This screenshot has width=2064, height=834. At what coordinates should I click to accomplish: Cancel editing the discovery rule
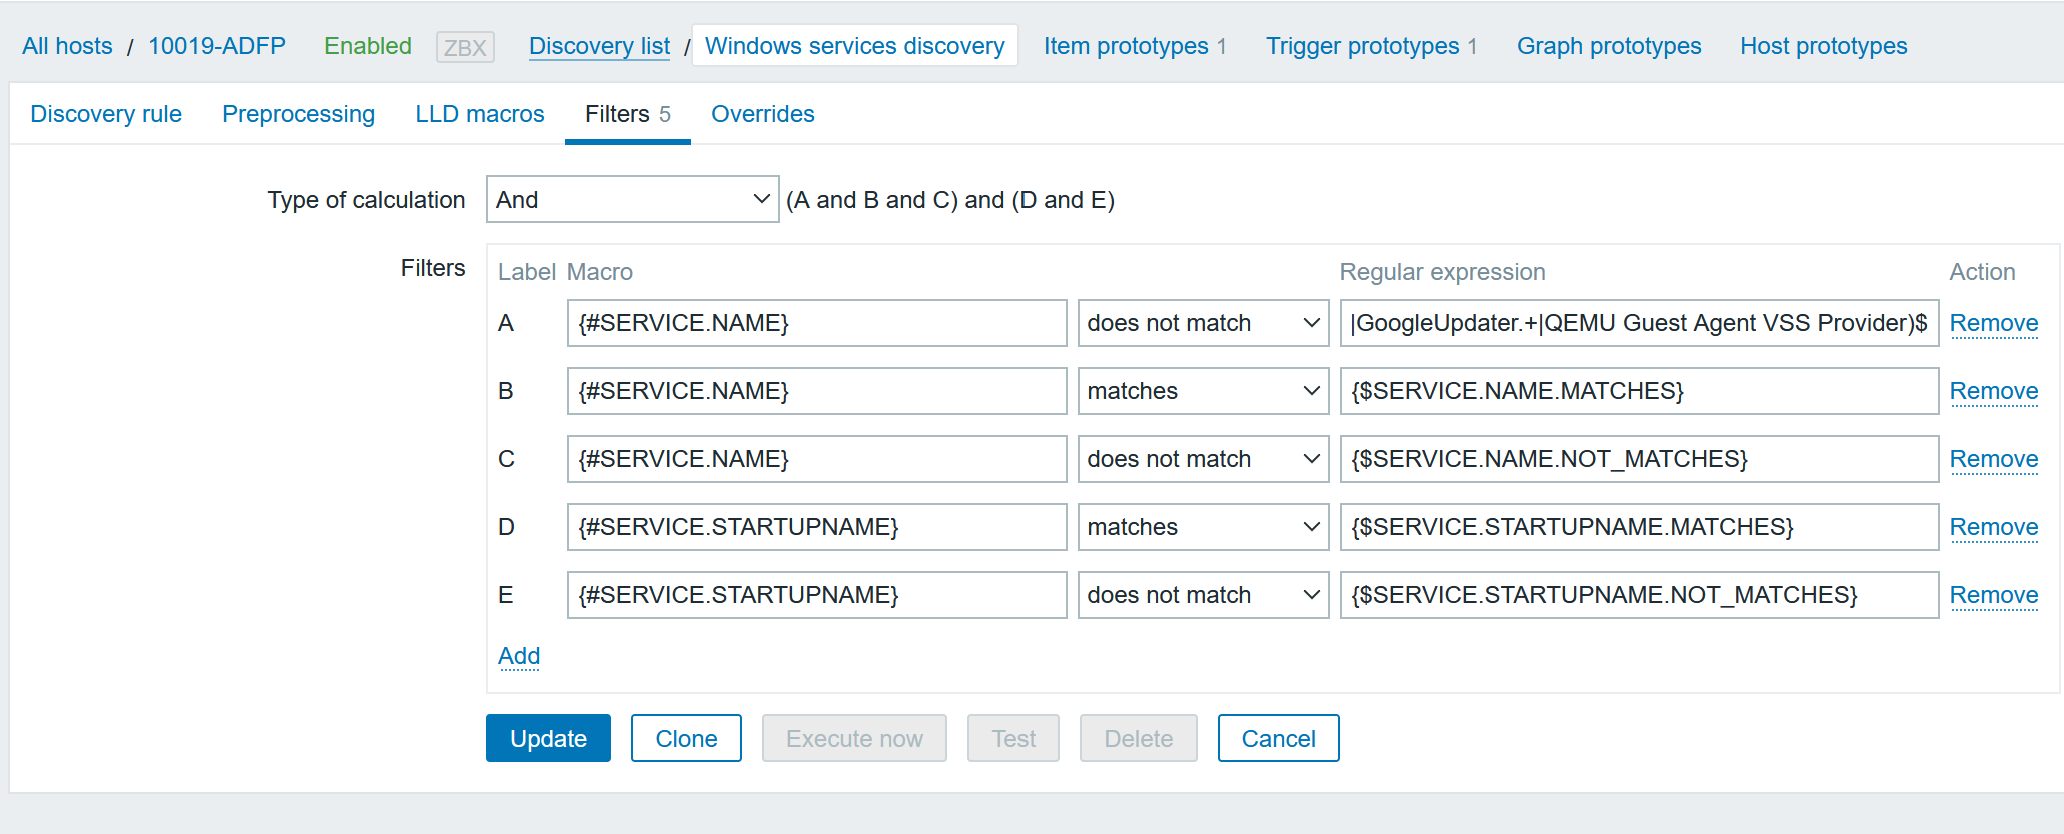[x=1278, y=738]
